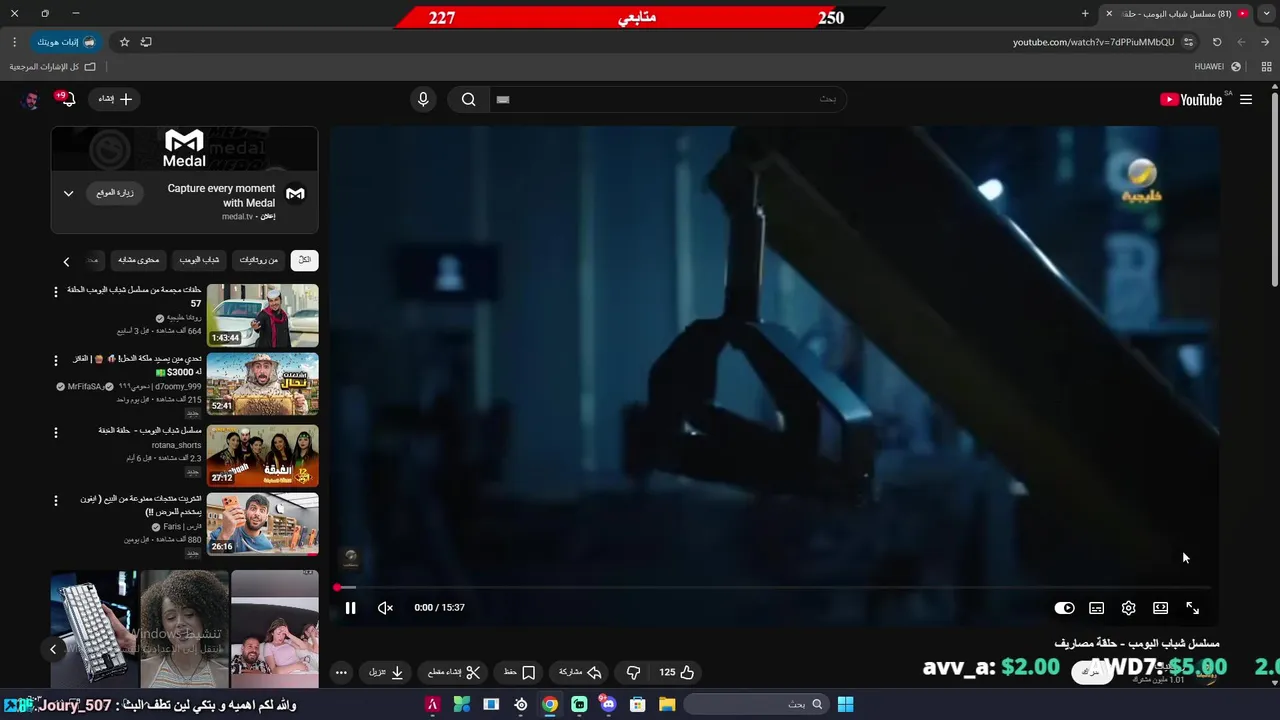Viewport: 1280px width, 720px height.
Task: Open the YouTube hamburger guide menu
Action: coord(1246,99)
